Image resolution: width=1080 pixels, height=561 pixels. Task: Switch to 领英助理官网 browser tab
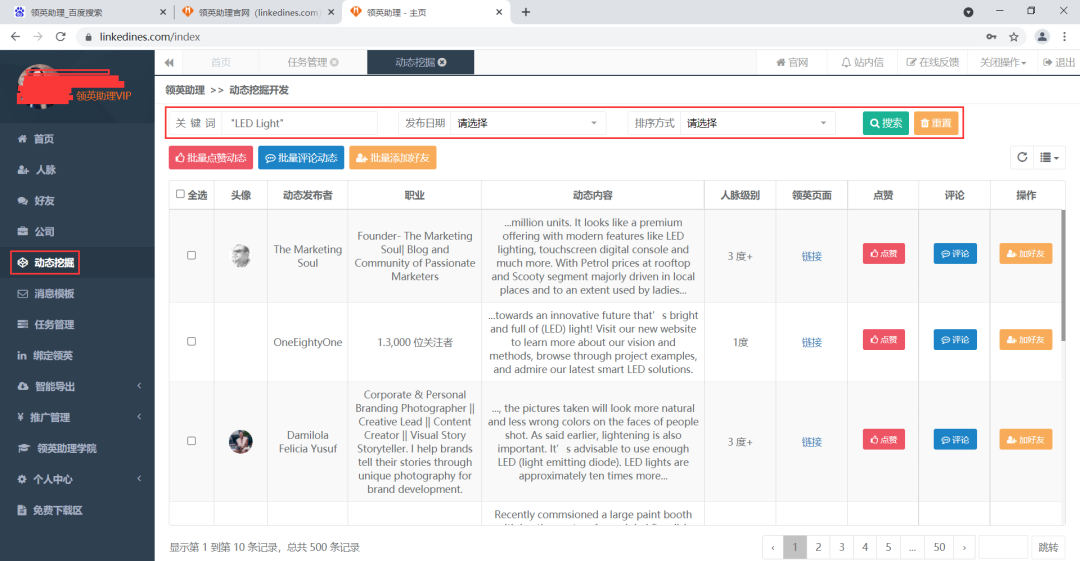click(258, 12)
